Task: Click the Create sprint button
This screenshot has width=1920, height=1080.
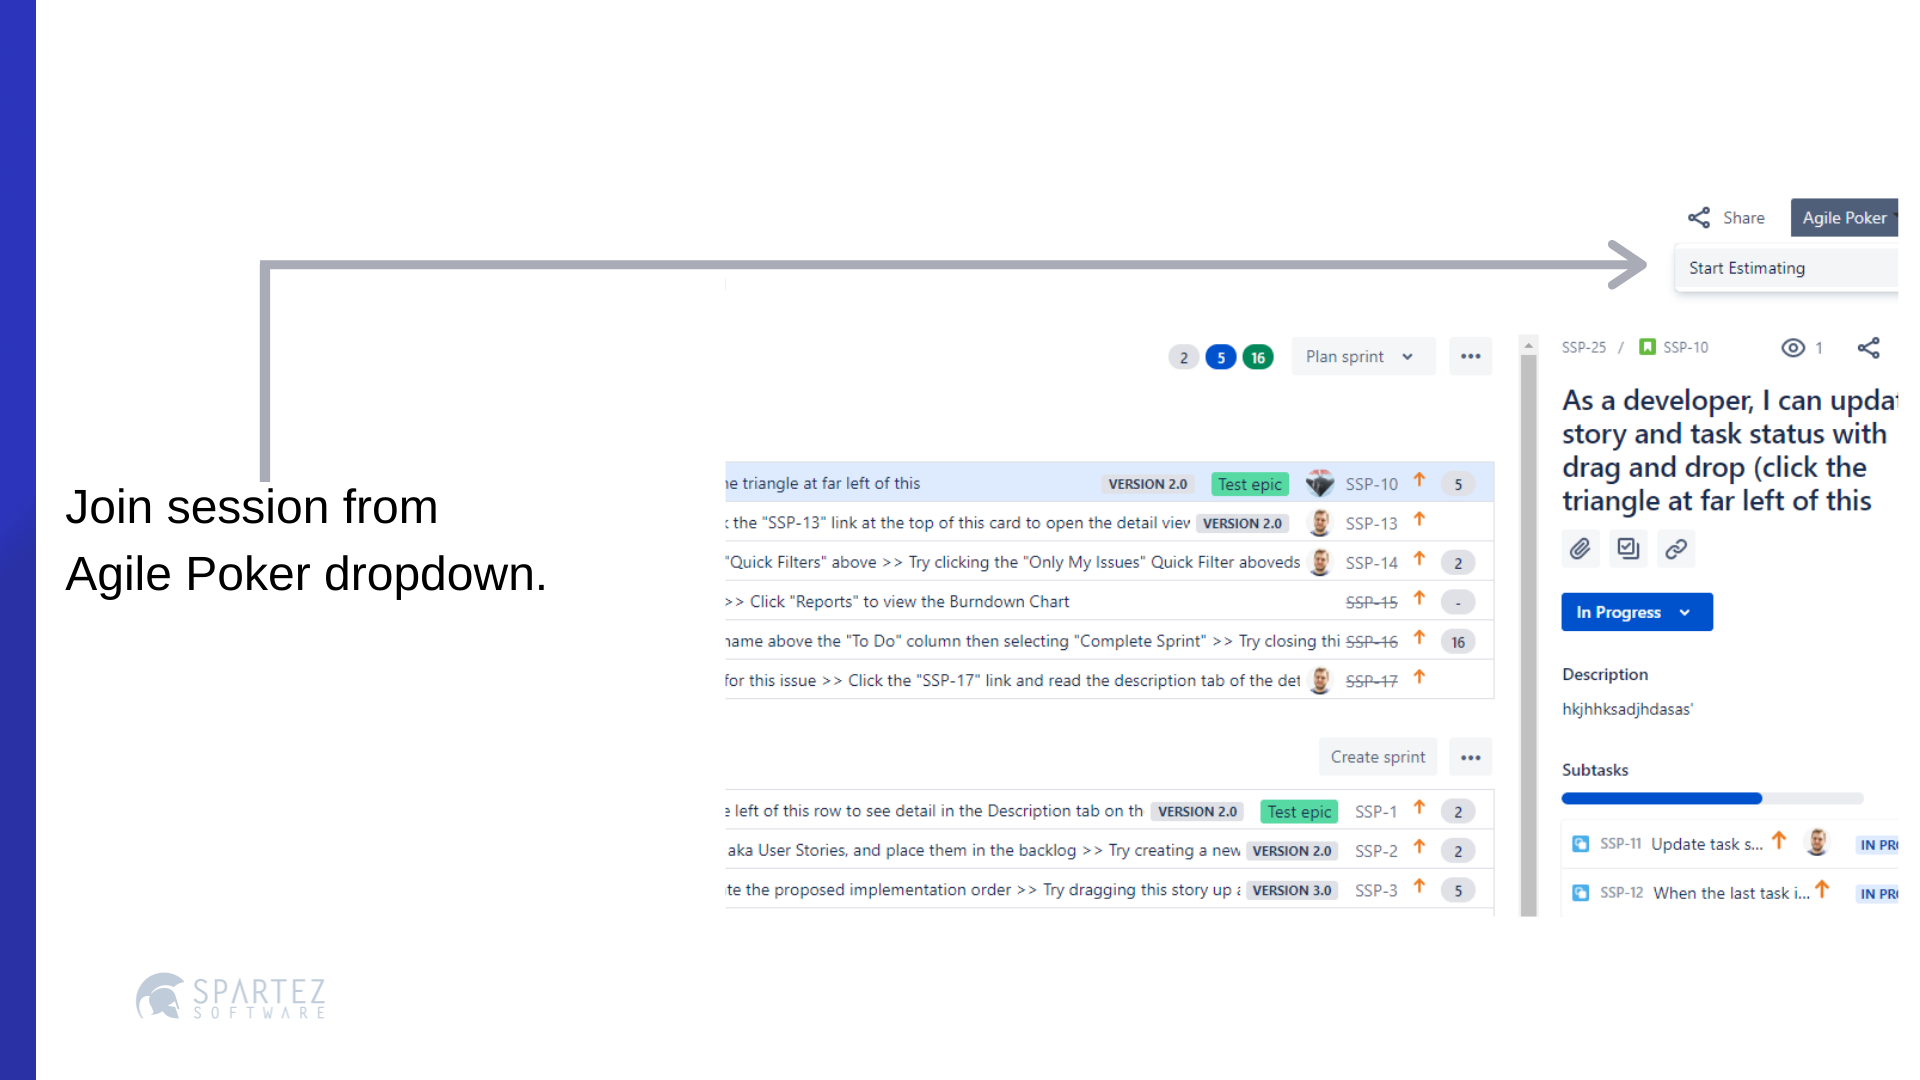Action: (1377, 757)
